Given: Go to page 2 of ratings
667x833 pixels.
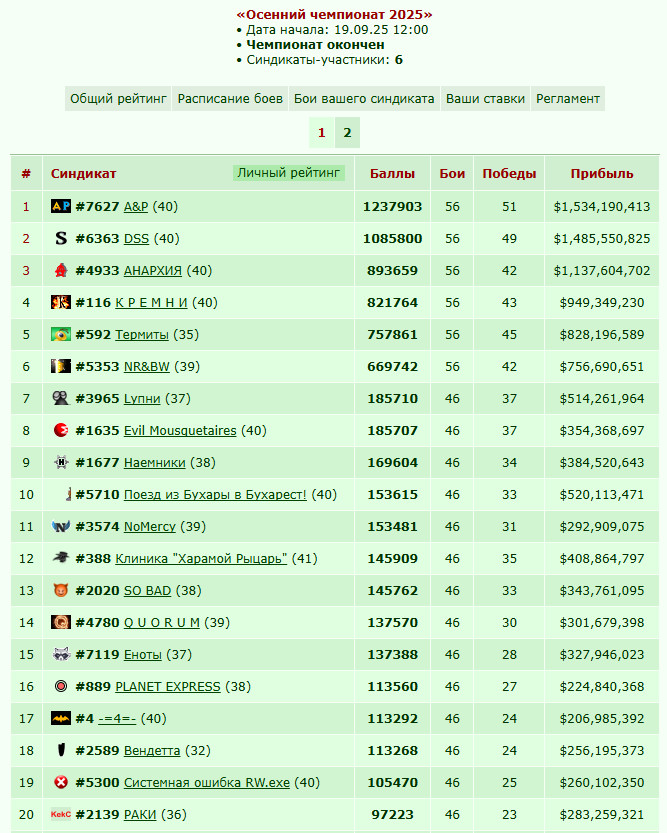Looking at the screenshot, I should tap(347, 133).
